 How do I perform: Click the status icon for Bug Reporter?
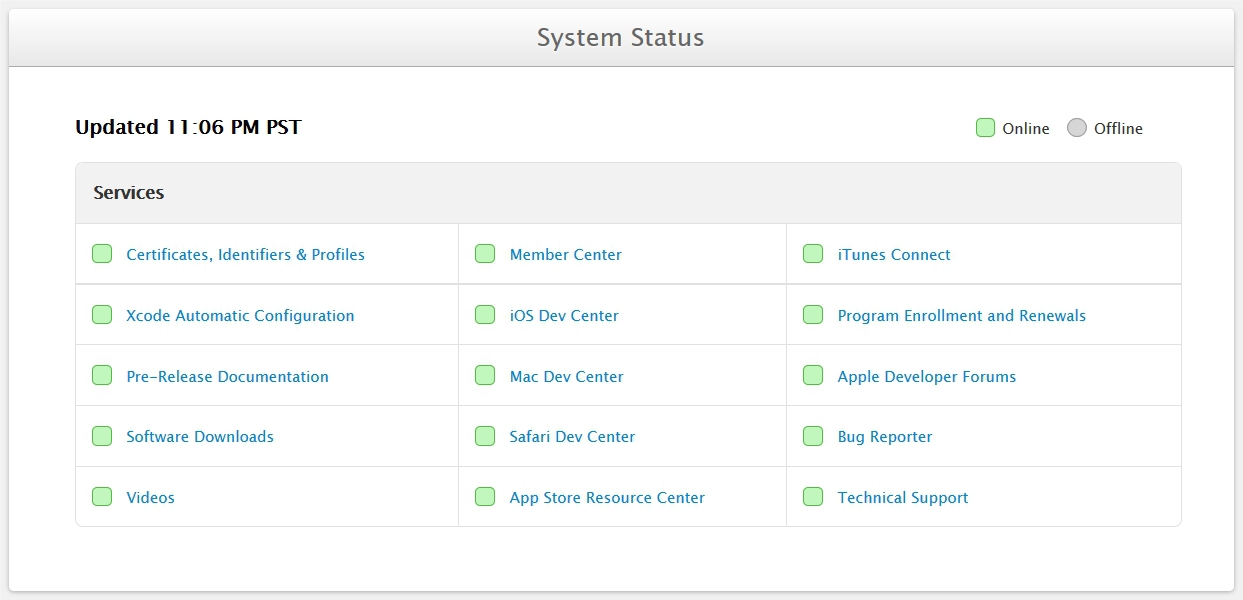[x=813, y=436]
